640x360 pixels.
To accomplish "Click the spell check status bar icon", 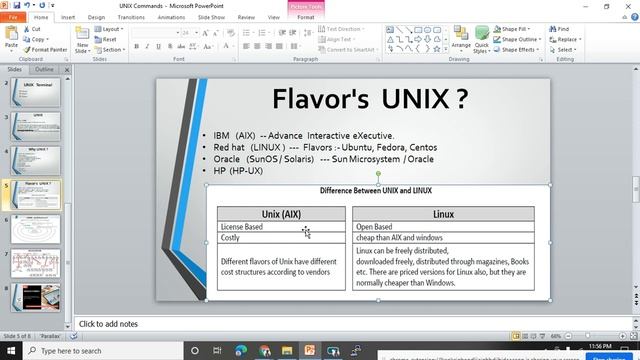I will [73, 336].
